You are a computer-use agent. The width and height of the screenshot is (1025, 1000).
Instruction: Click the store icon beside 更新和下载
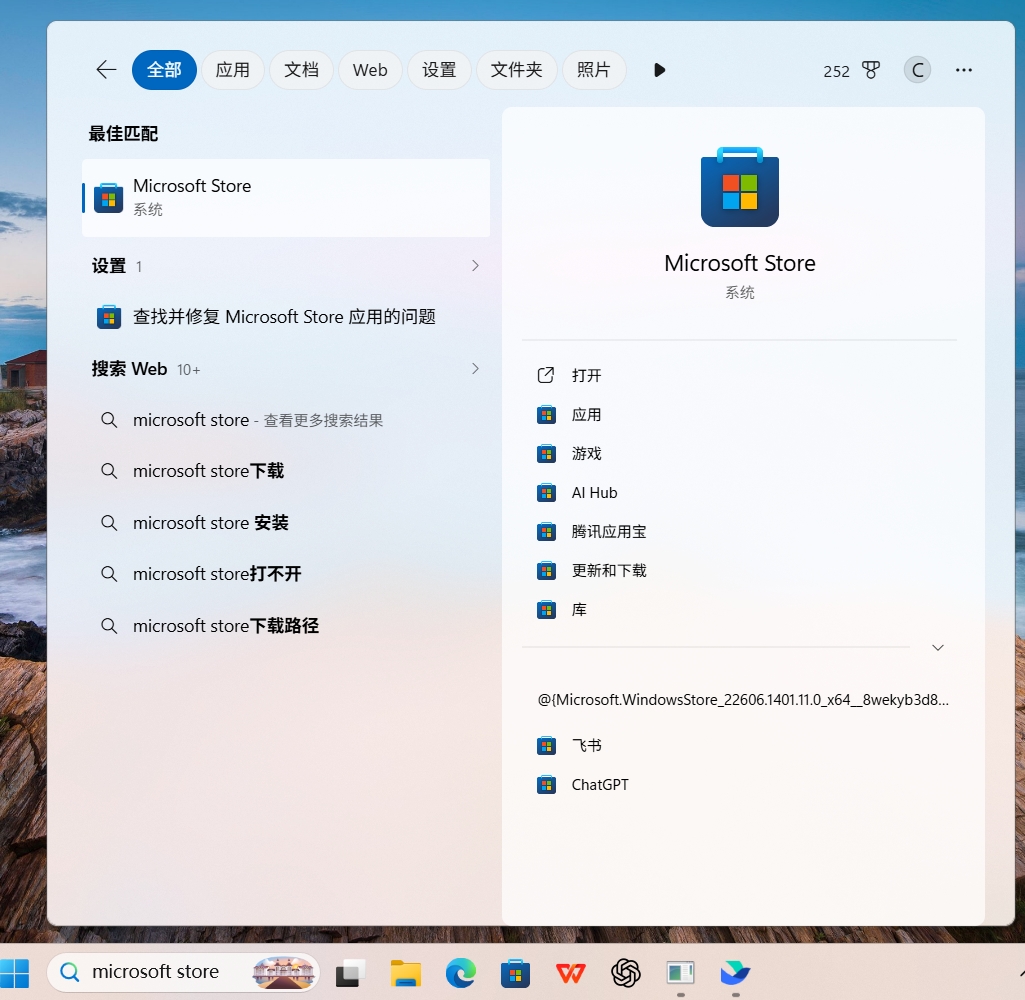point(546,571)
